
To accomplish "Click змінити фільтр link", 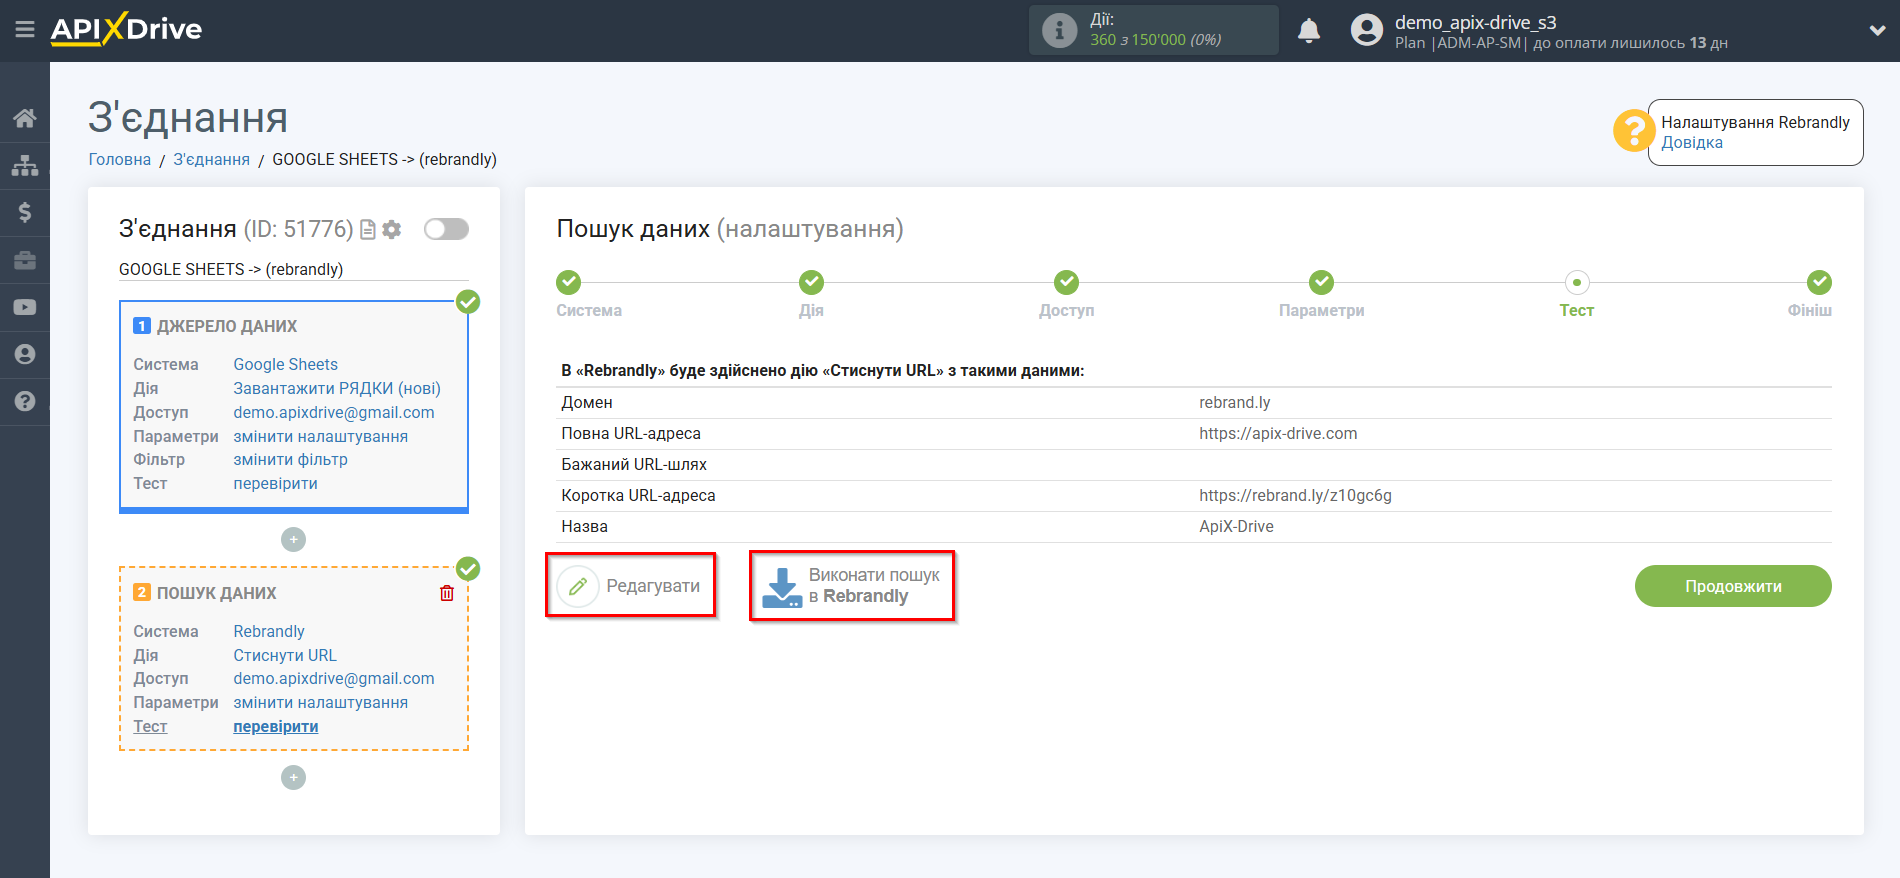I will [x=291, y=459].
